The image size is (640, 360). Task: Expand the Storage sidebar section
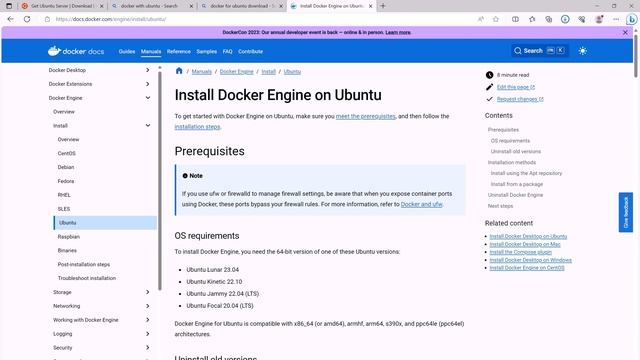click(x=148, y=292)
